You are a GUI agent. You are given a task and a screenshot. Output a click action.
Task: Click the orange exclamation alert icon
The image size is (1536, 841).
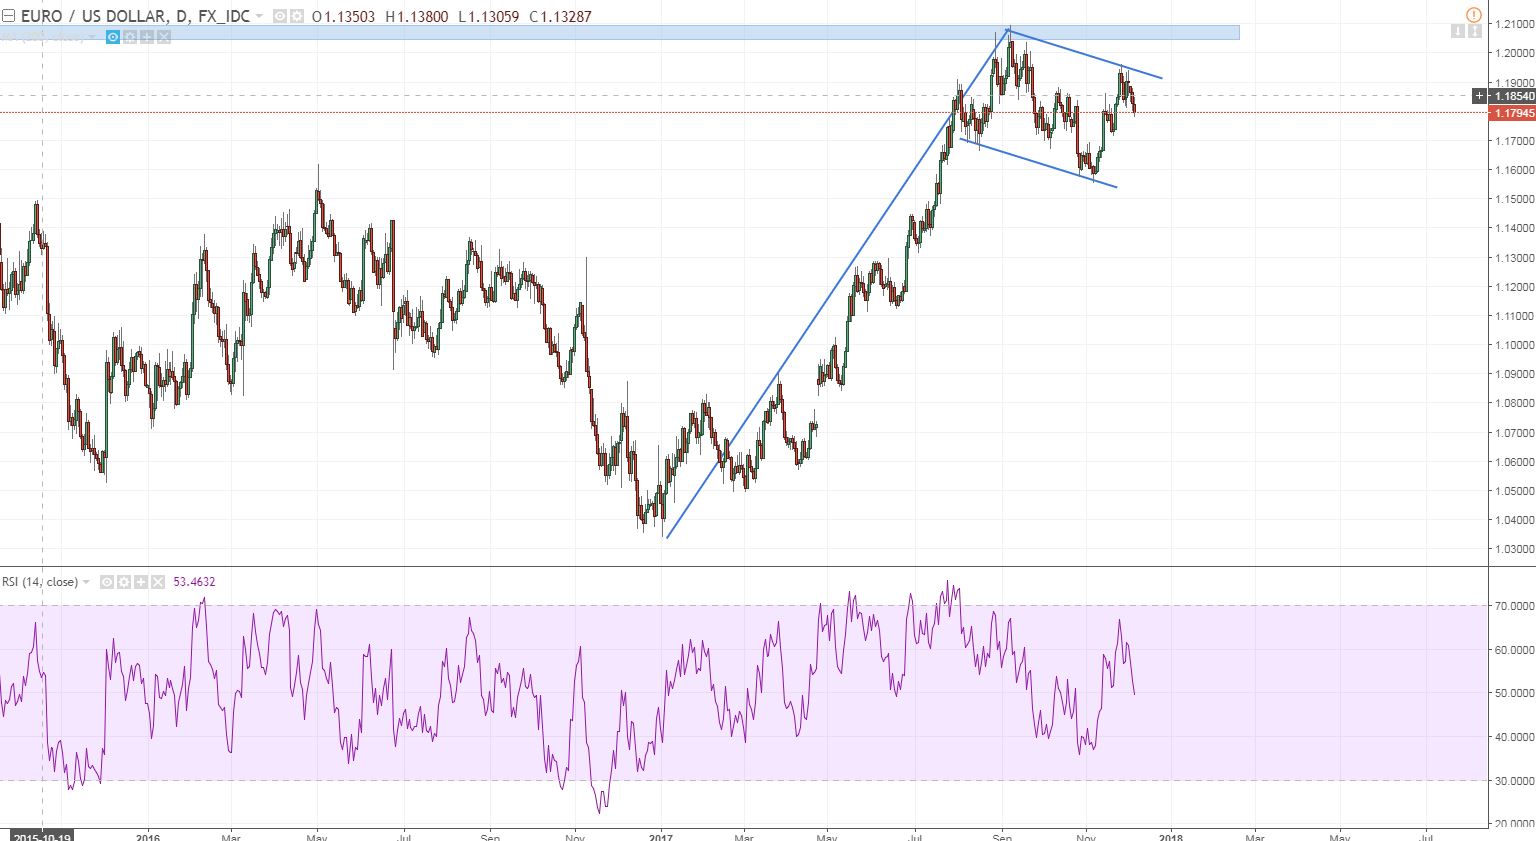pyautogui.click(x=1473, y=15)
